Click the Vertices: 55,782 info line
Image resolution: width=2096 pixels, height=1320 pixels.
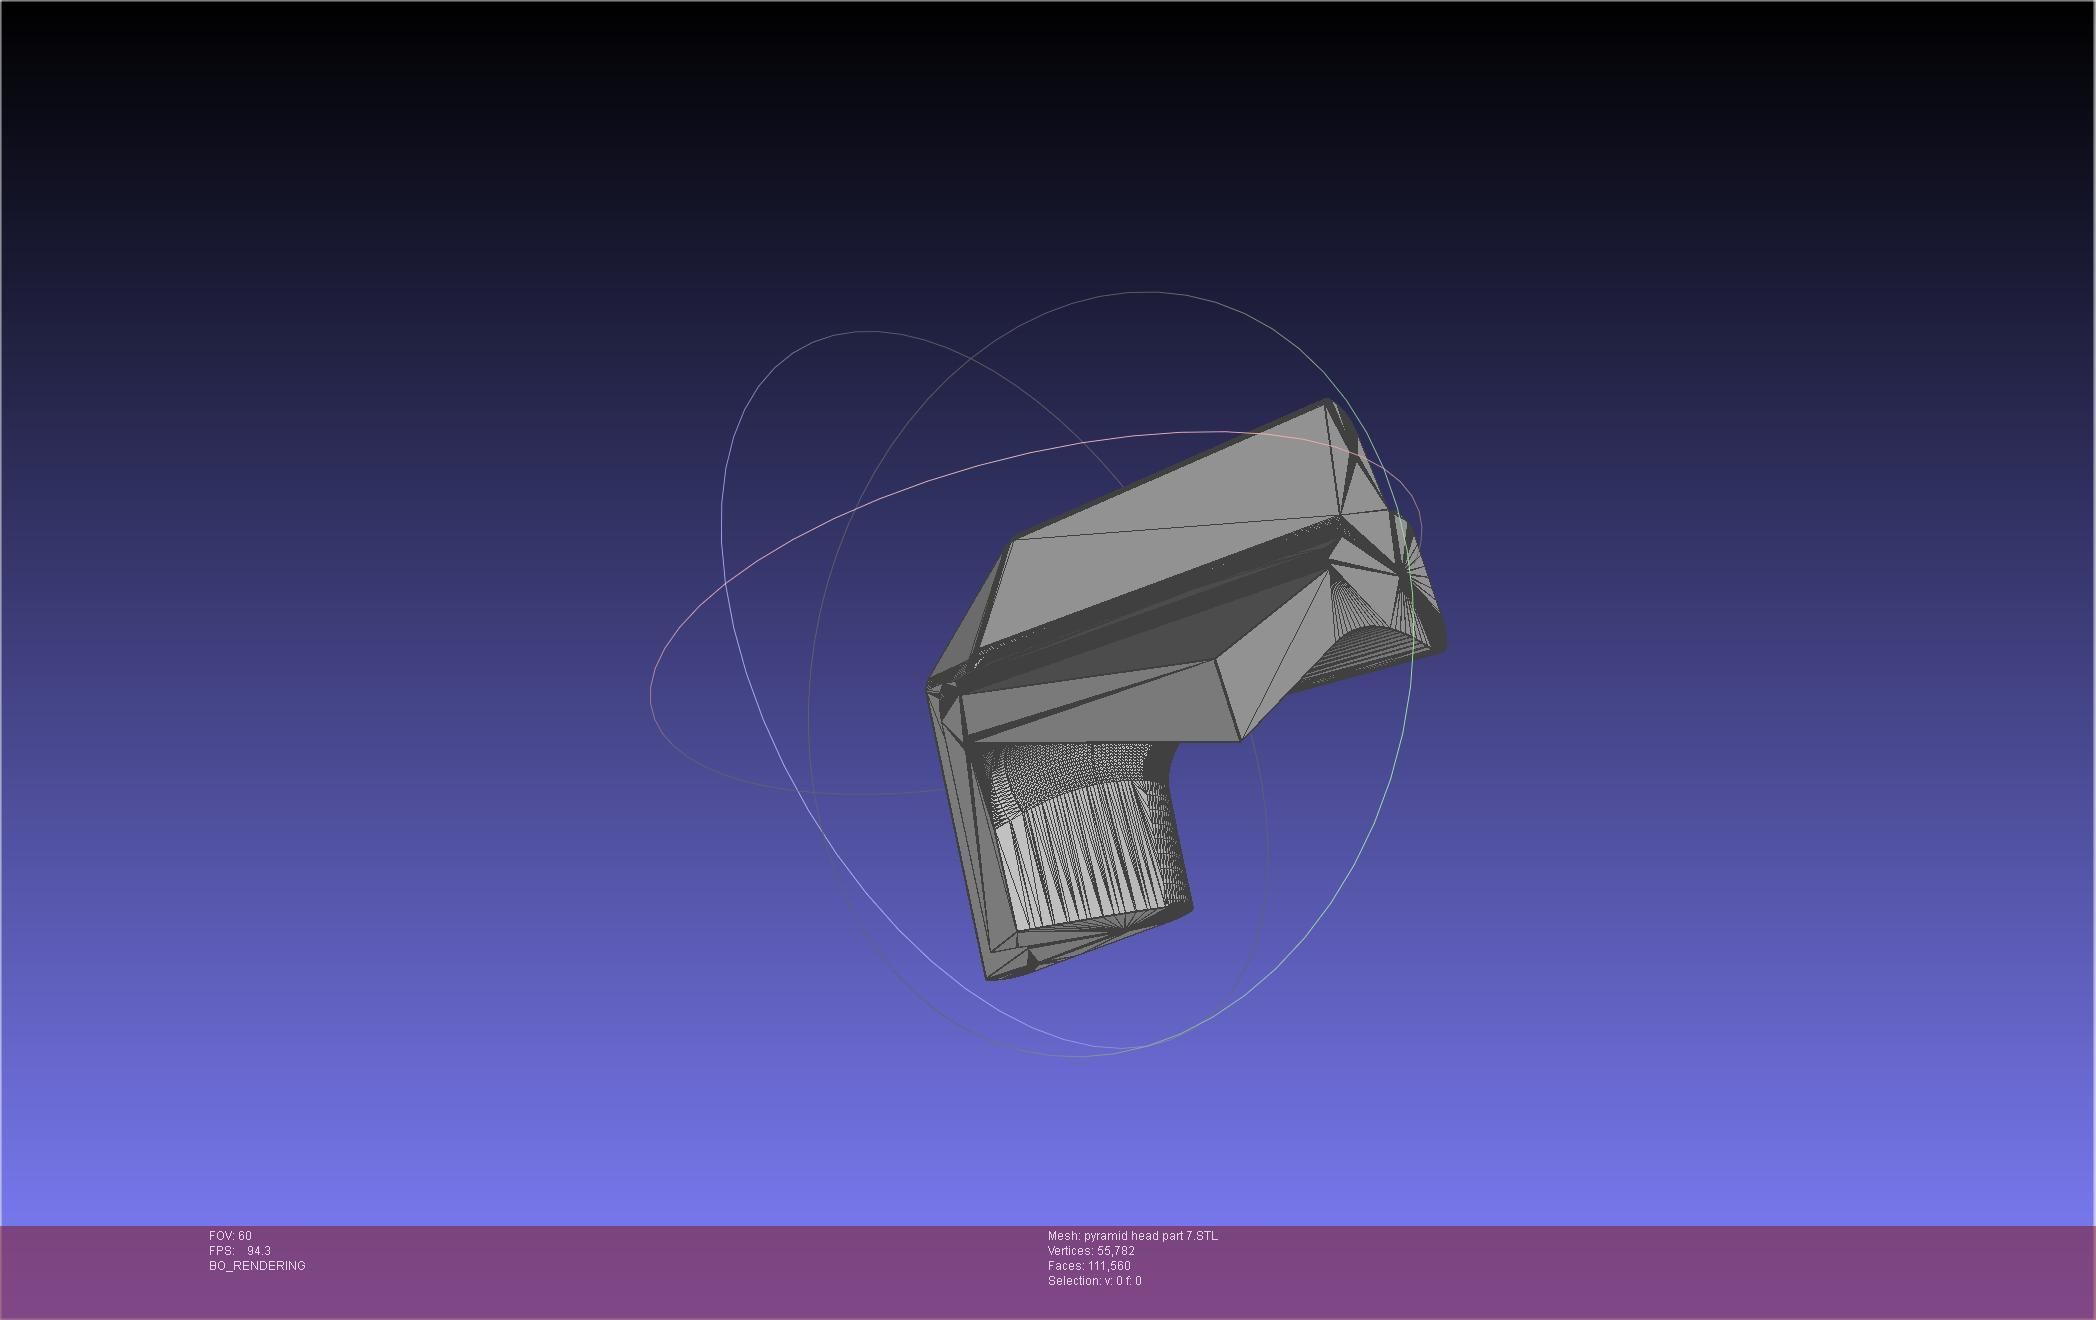[x=1091, y=1251]
